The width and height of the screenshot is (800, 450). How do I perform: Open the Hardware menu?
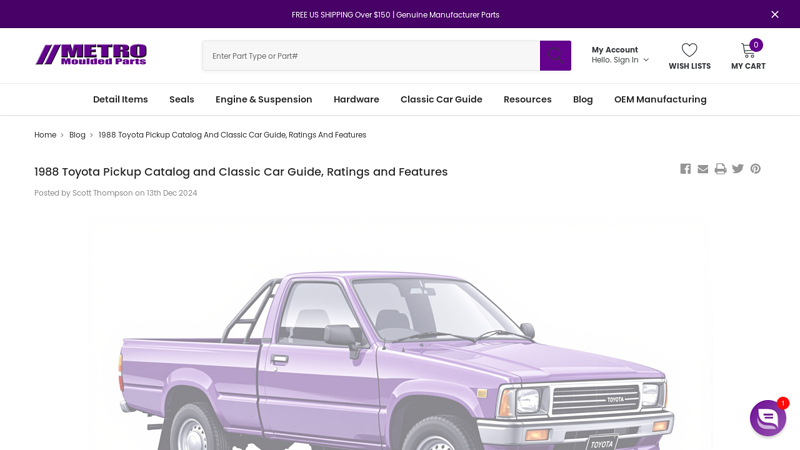[356, 99]
